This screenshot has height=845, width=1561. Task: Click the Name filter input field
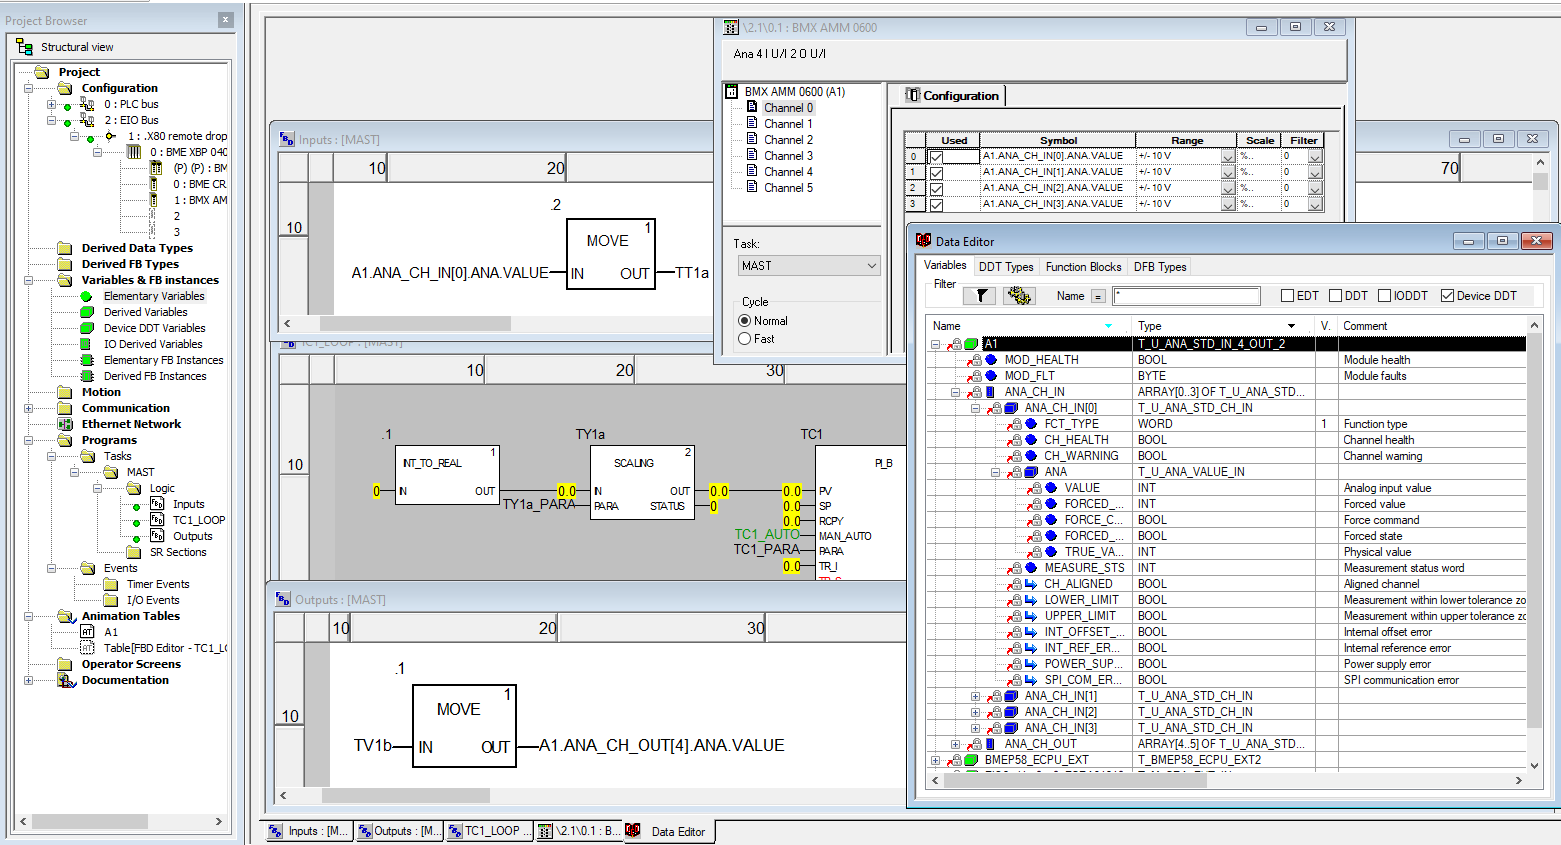1187,296
